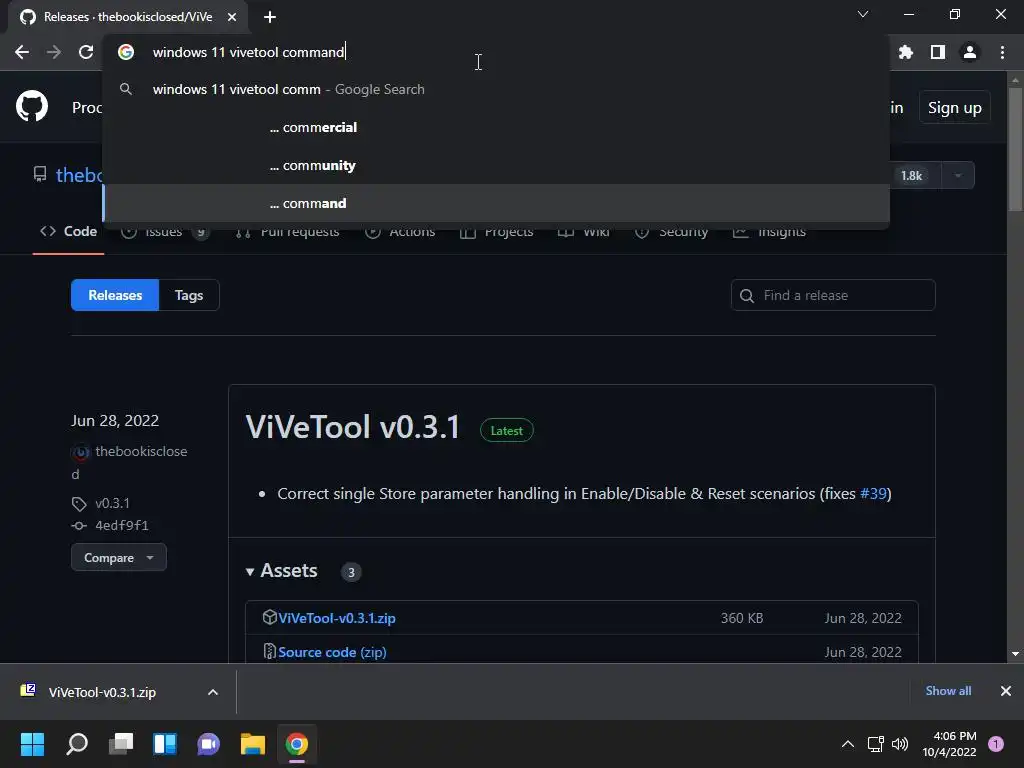Screen dimensions: 1024x768
Task: Click the Find a release search box
Action: (833, 295)
